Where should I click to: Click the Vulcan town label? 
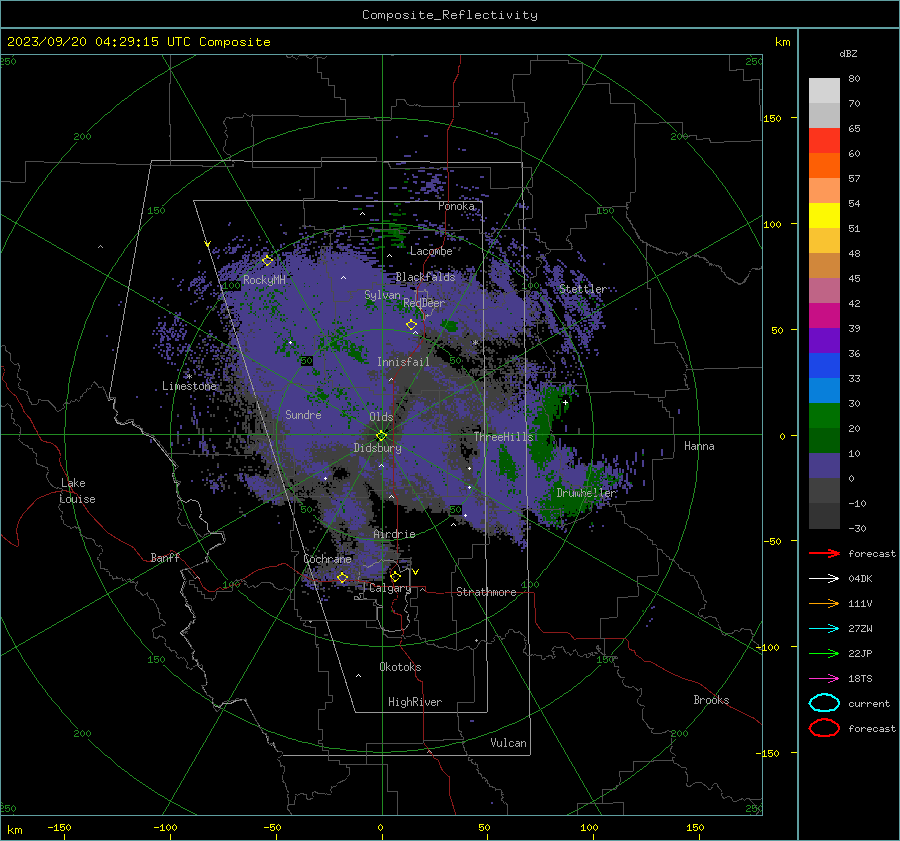508,743
